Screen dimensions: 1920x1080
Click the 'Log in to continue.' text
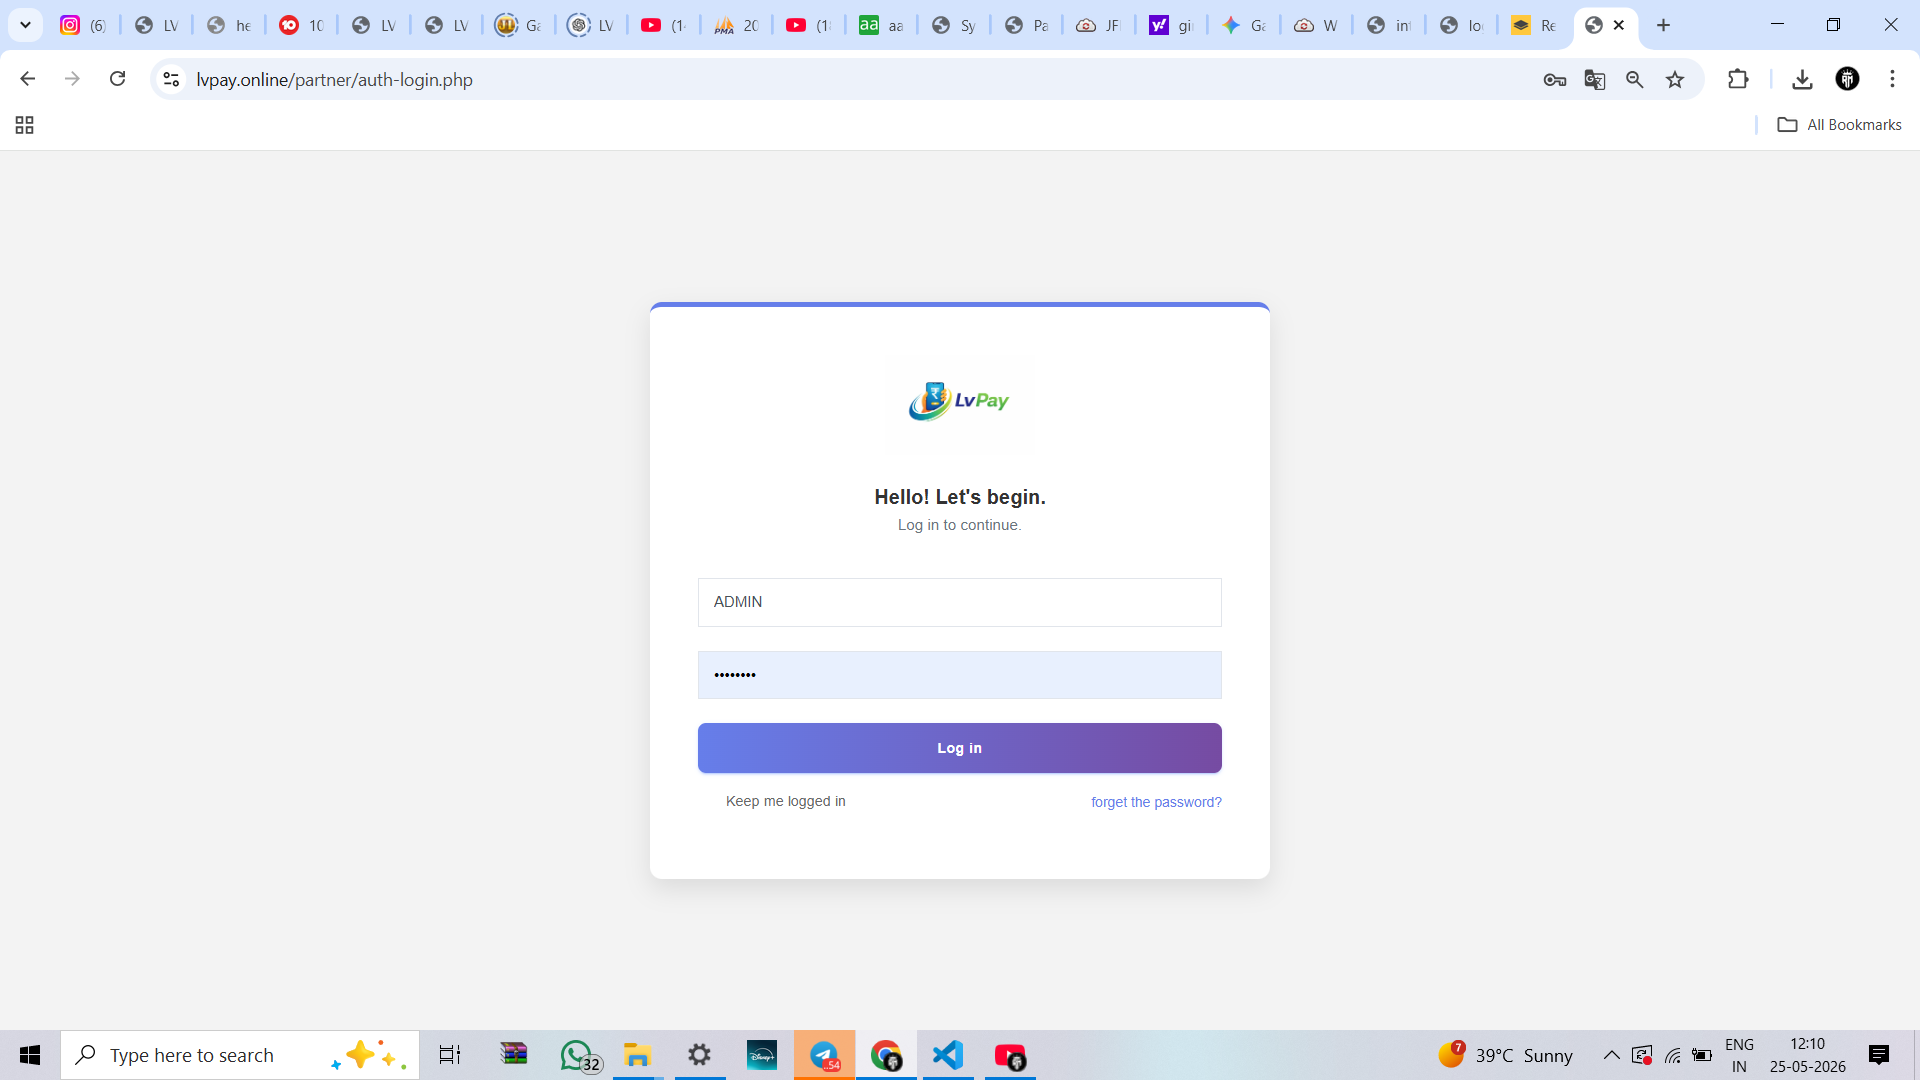960,525
